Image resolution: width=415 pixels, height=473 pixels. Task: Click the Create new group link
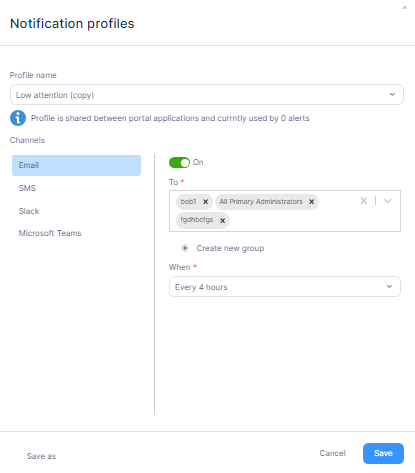click(x=230, y=248)
